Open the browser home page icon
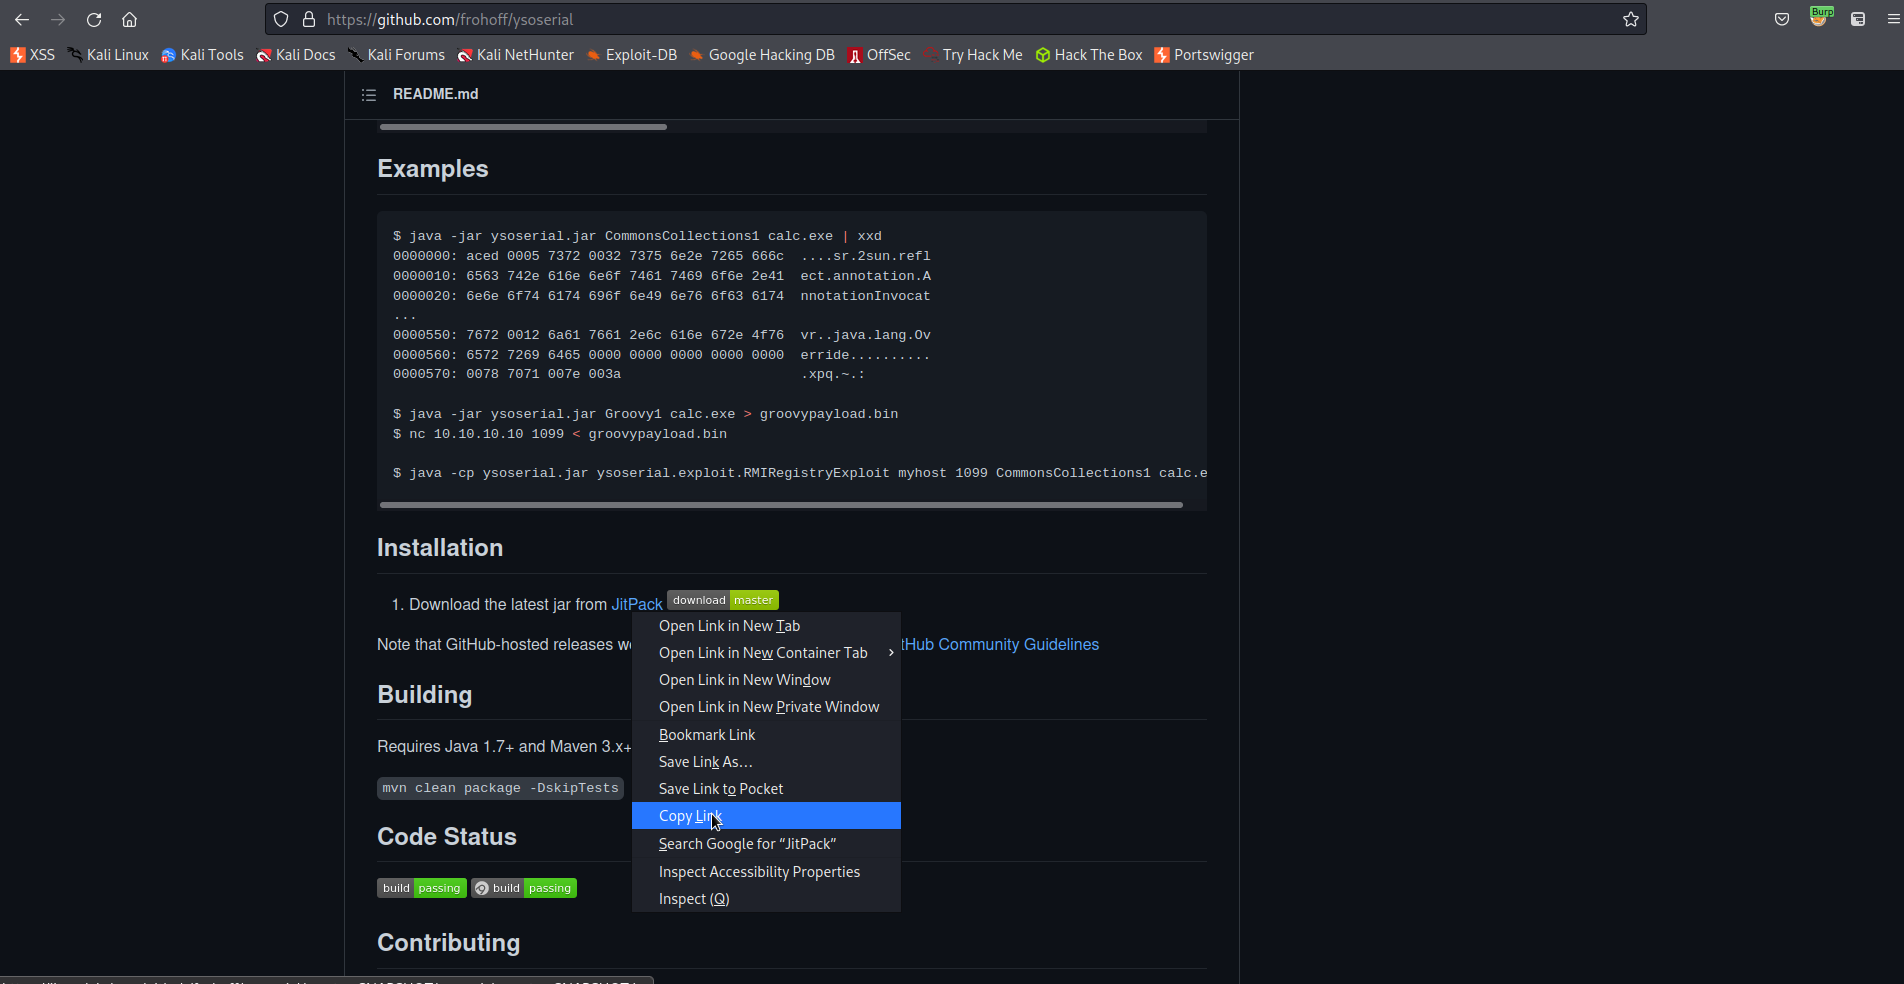 click(129, 19)
